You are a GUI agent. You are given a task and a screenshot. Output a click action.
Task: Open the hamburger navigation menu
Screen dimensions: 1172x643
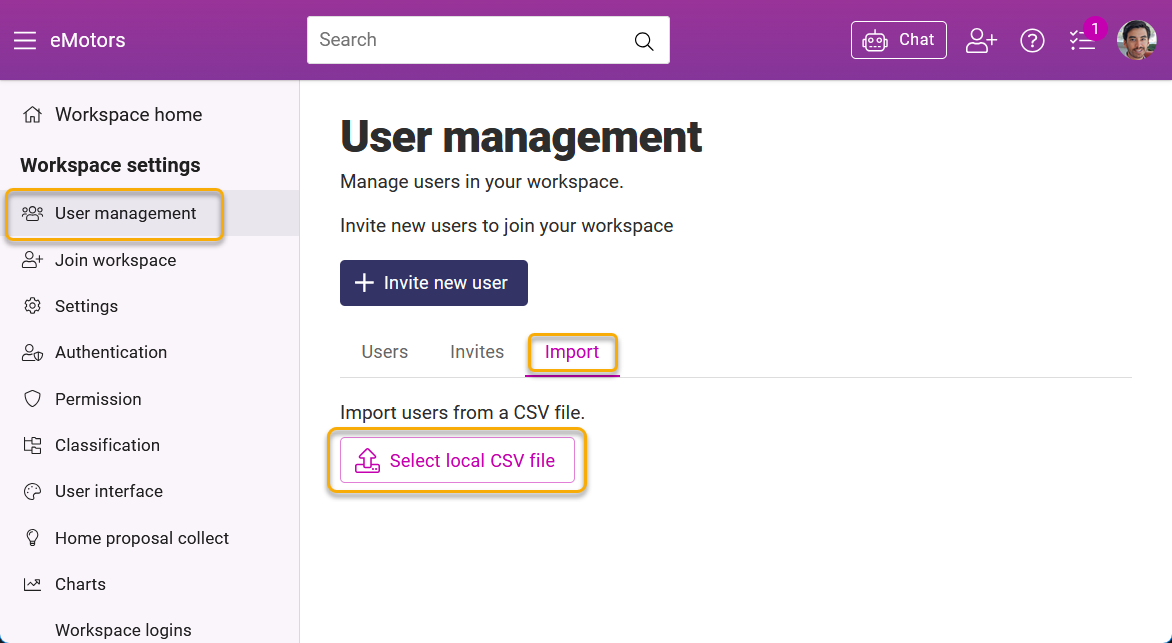click(x=24, y=41)
